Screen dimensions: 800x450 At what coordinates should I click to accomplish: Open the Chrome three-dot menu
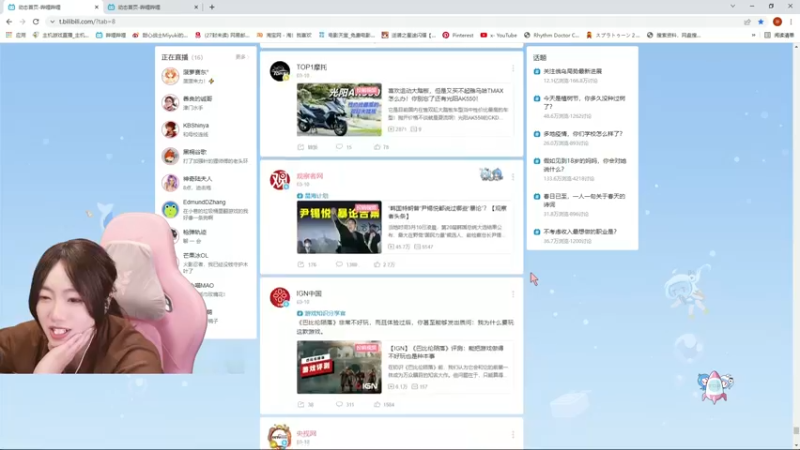pyautogui.click(x=791, y=22)
